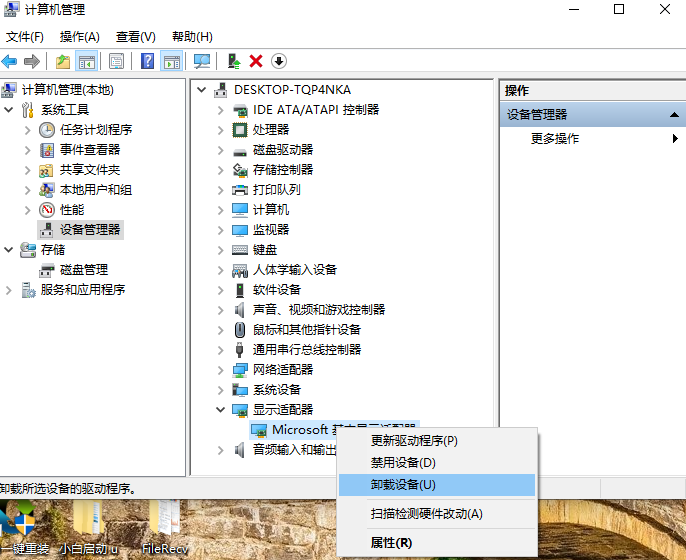Click the Help question mark toolbar icon
The height and width of the screenshot is (560, 686).
click(x=147, y=61)
